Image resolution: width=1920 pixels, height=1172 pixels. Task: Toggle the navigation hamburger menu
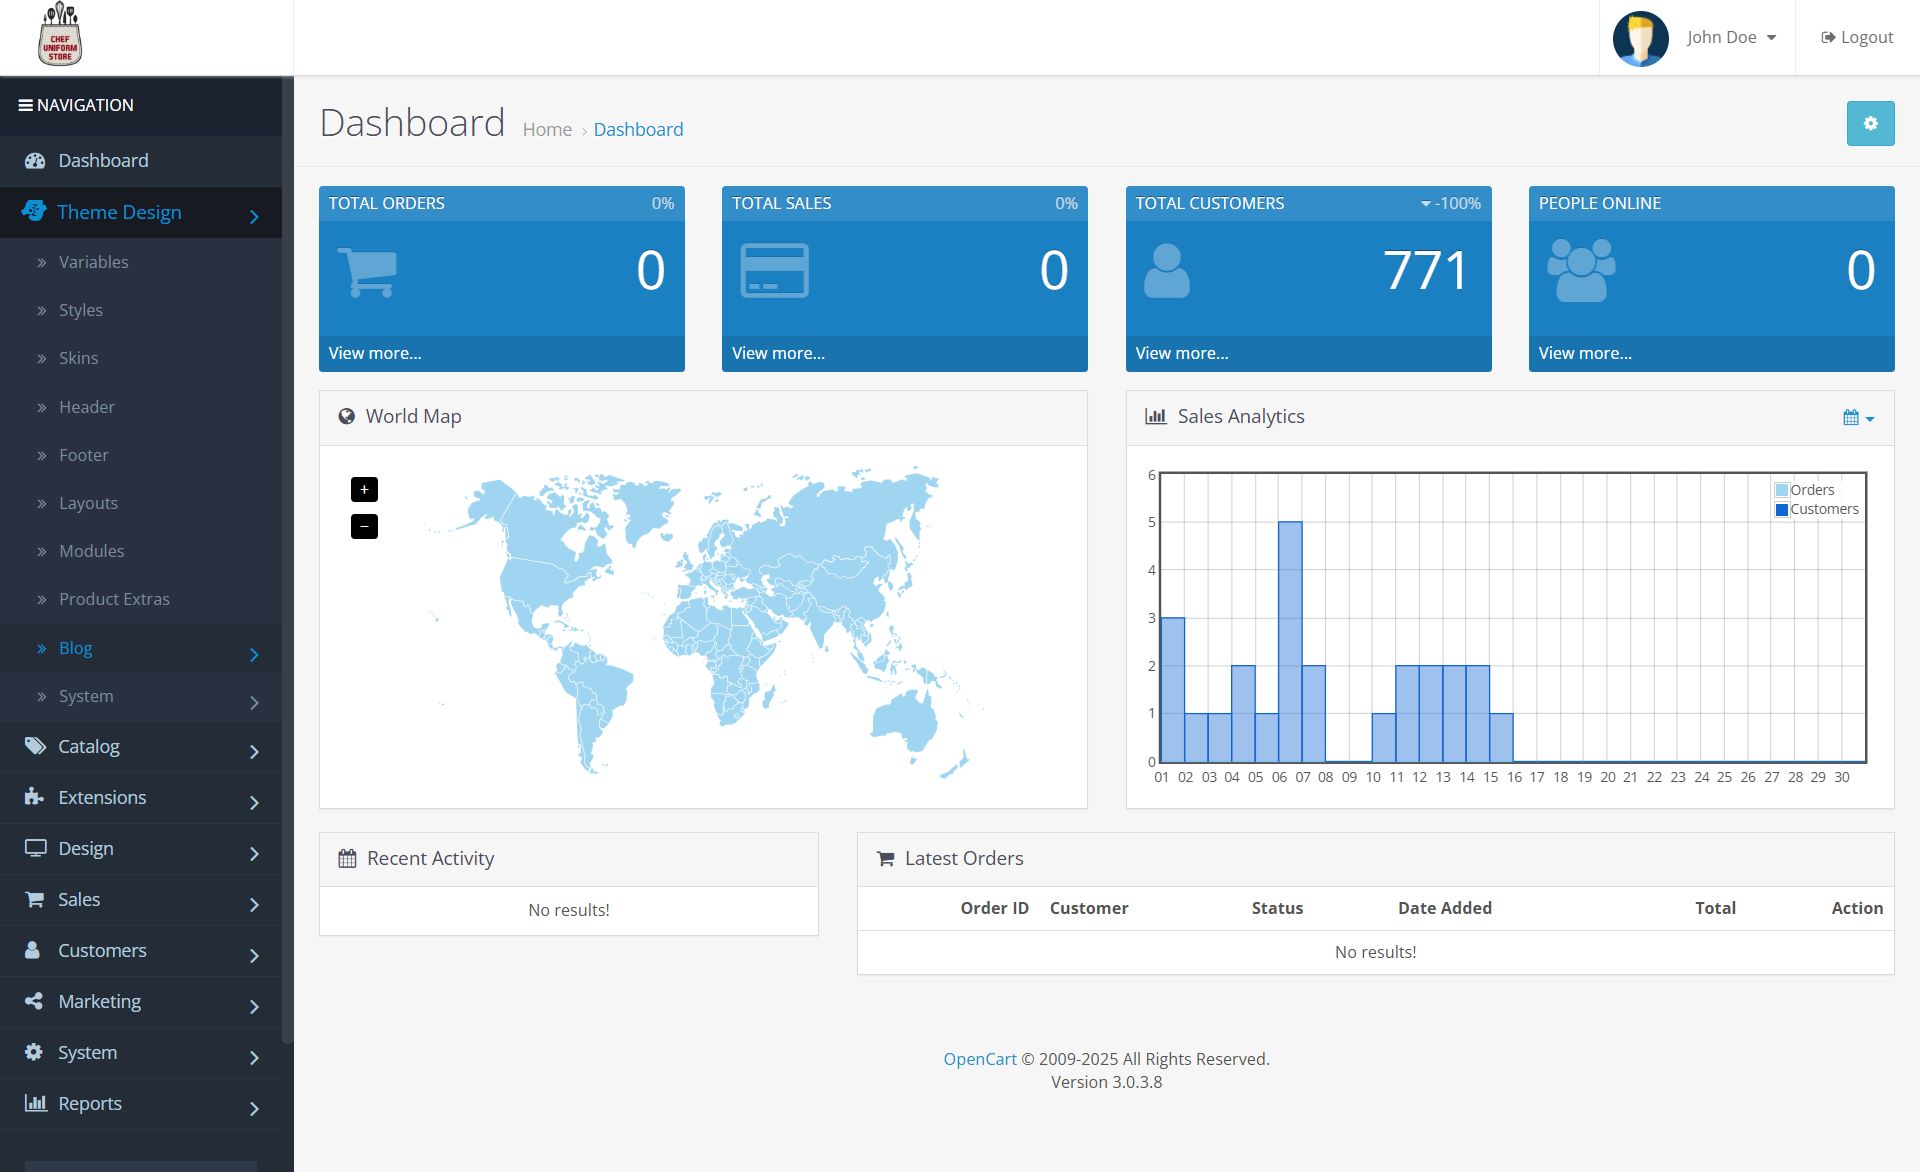(26, 105)
